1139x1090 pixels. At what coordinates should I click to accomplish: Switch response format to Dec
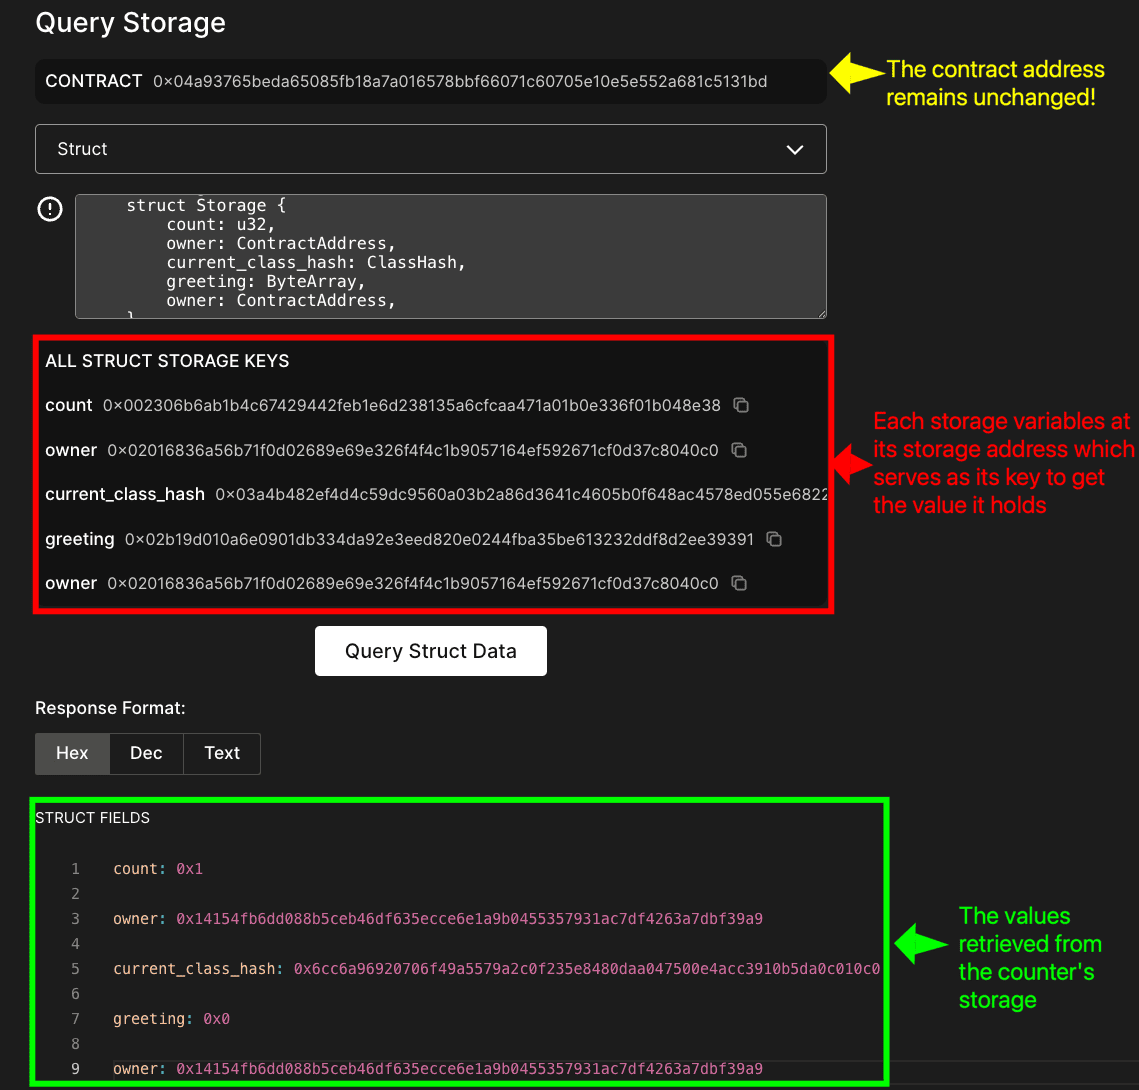click(x=146, y=753)
